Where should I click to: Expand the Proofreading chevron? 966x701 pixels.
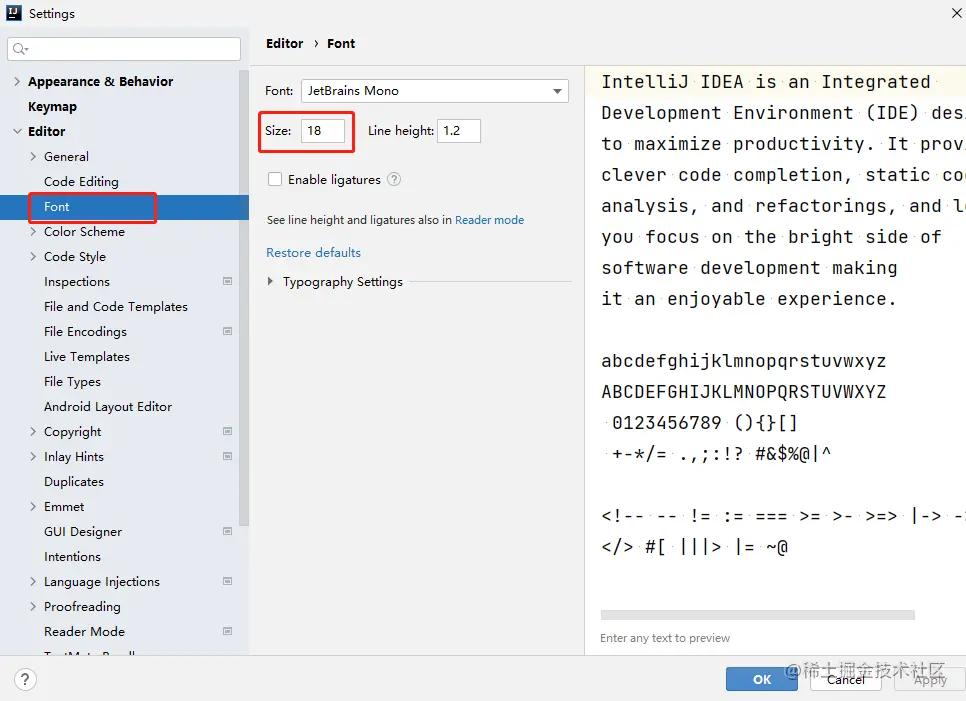[x=33, y=607]
